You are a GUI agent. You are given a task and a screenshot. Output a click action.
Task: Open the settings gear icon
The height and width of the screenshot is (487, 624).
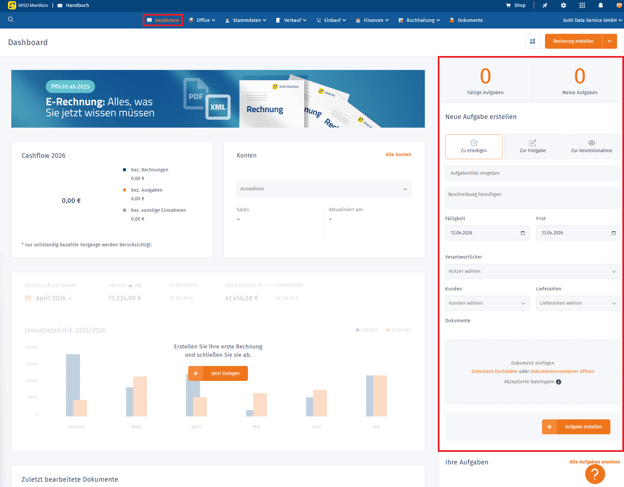[563, 5]
